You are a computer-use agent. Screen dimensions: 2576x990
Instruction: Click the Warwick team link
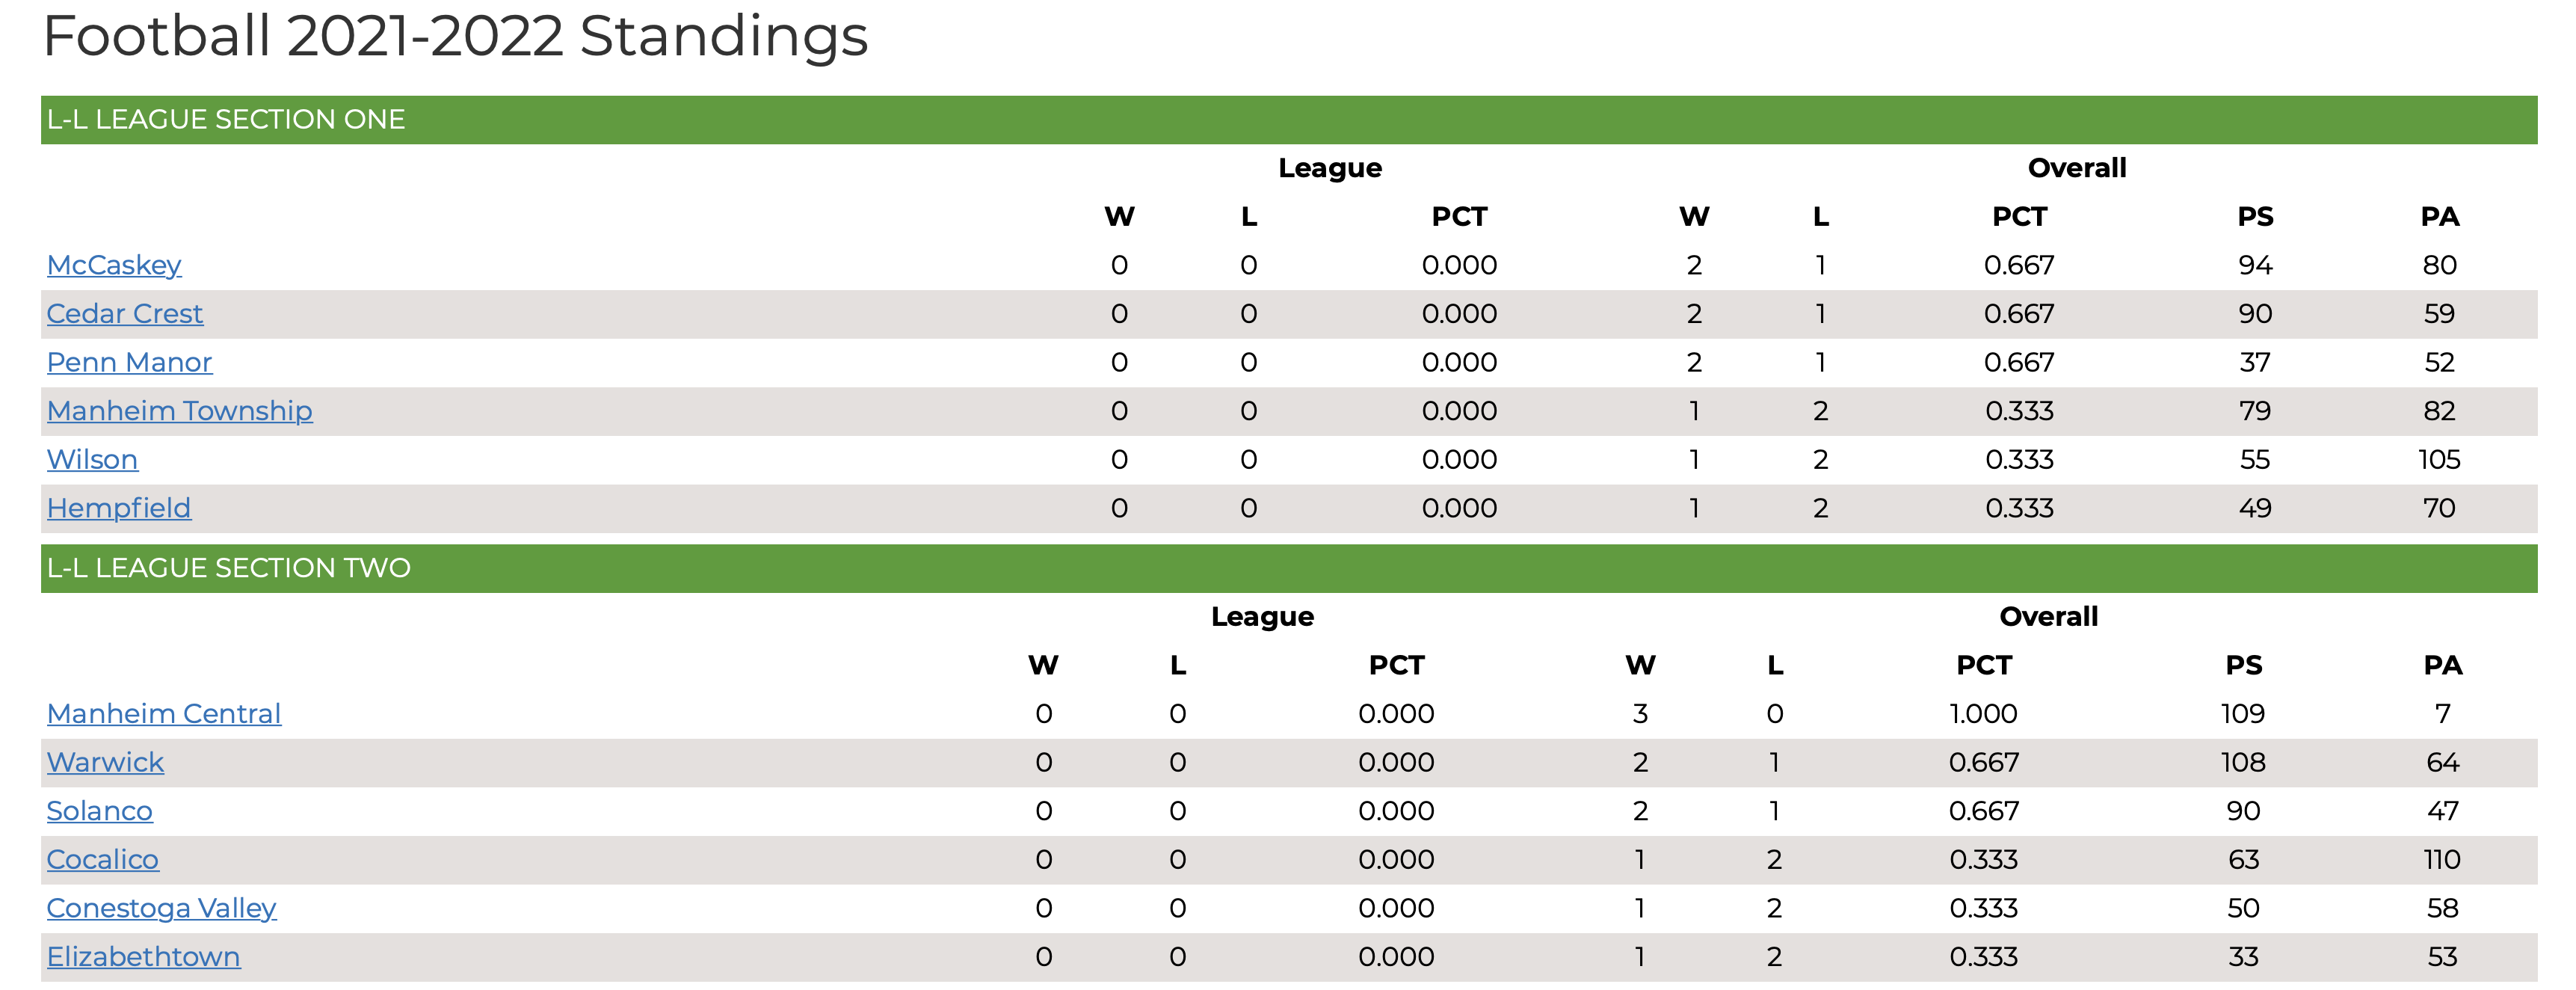(x=105, y=762)
